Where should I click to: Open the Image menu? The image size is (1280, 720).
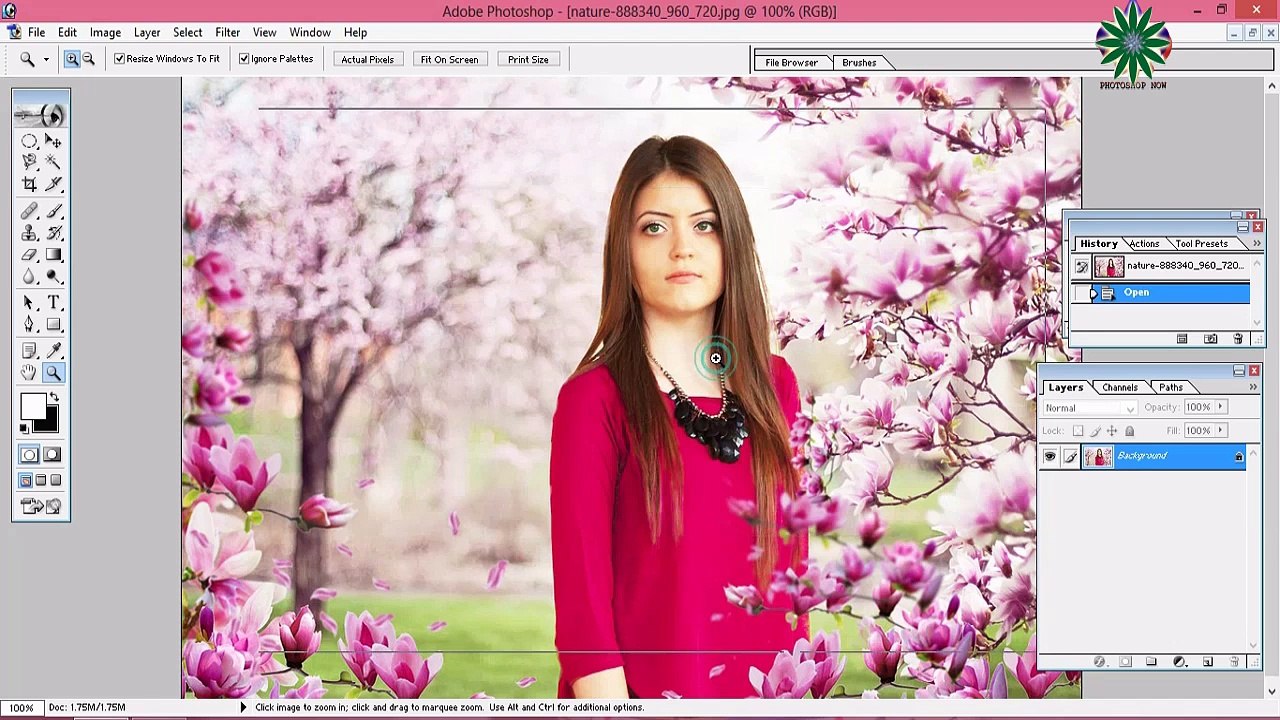coord(105,32)
